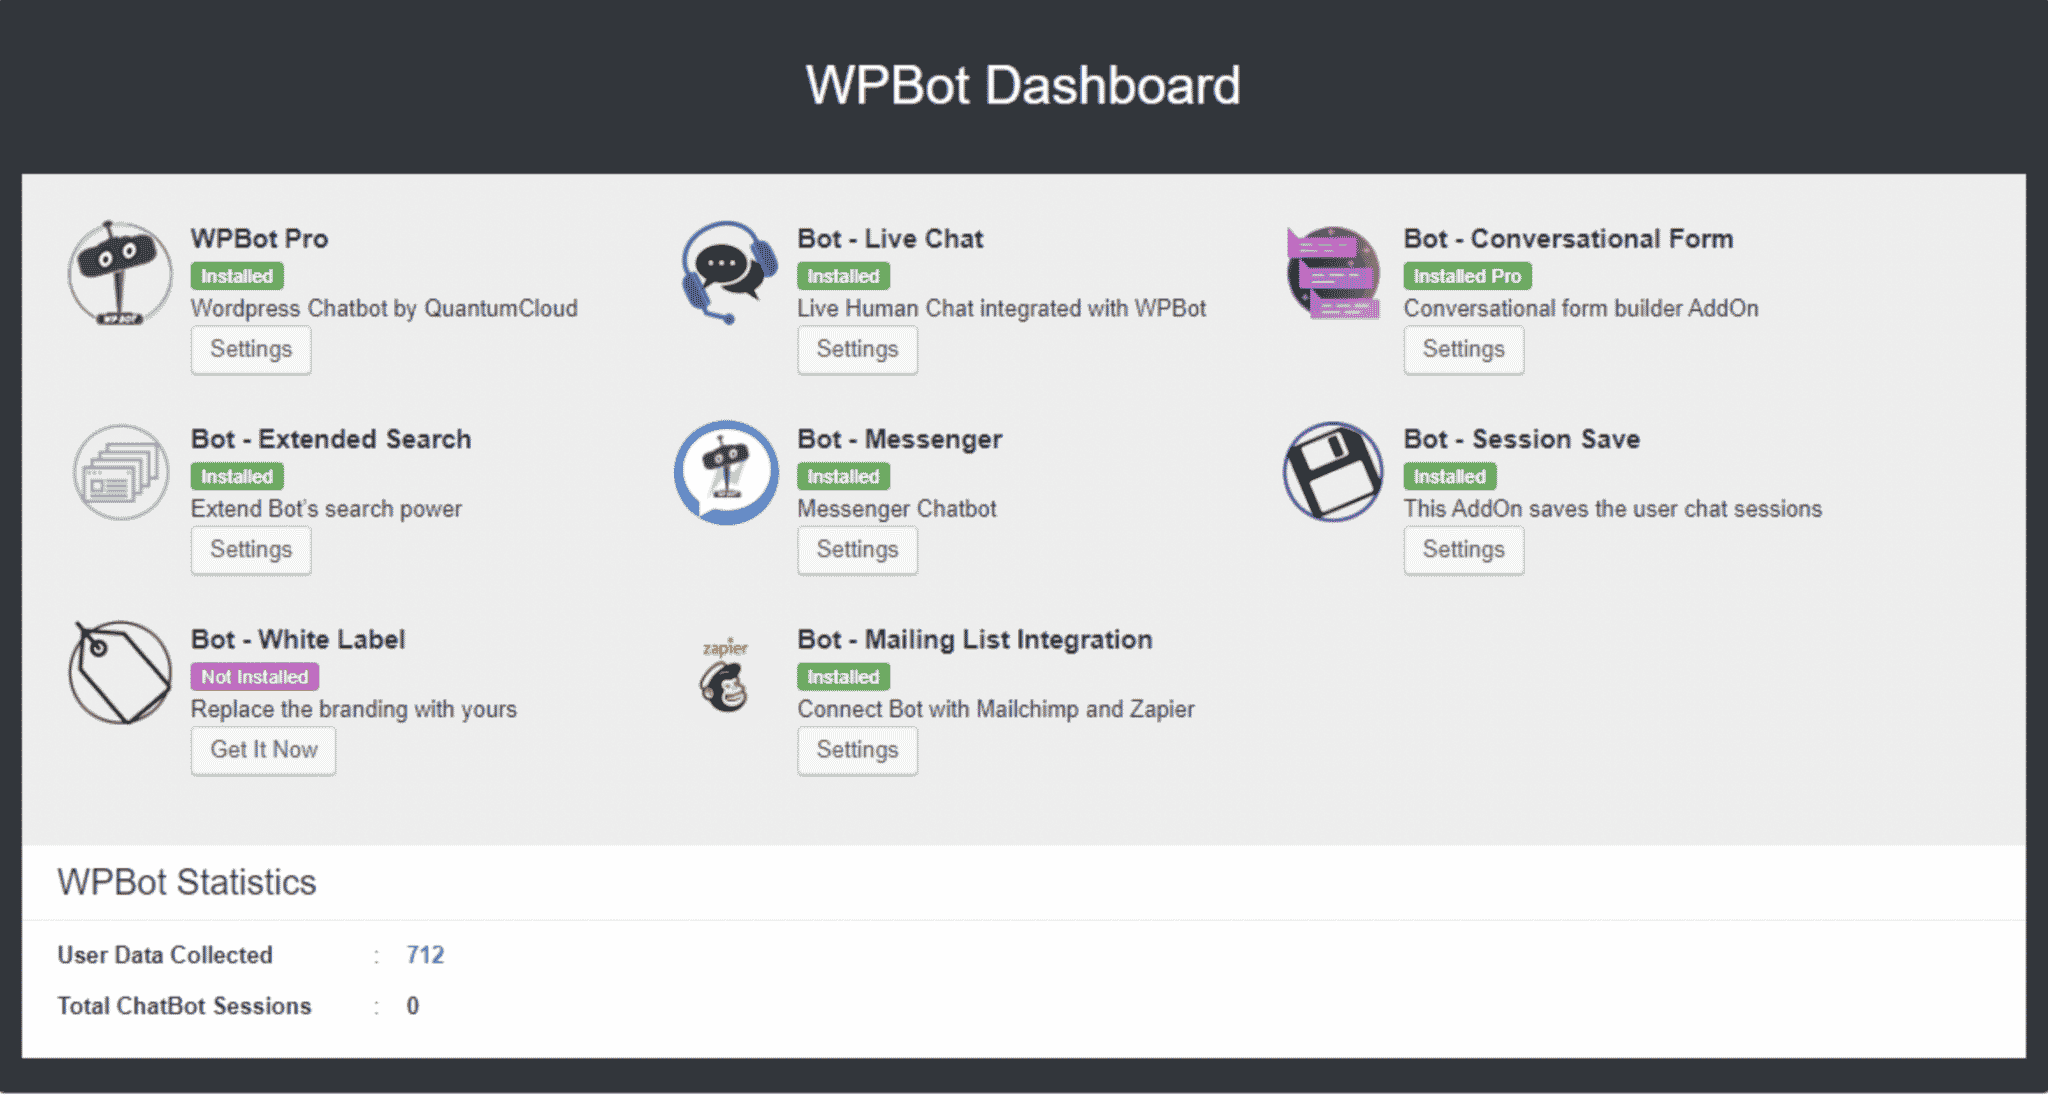Open Session Save Settings button
This screenshot has height=1095, width=2048.
pyautogui.click(x=1463, y=549)
